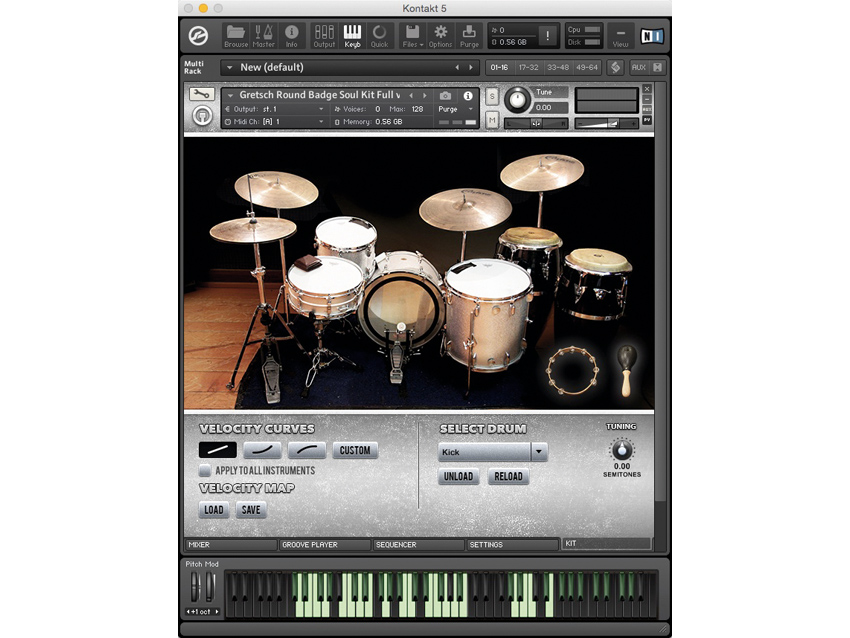This screenshot has width=850, height=638.
Task: Shift keyboard octave up arrow
Action: [x=217, y=611]
